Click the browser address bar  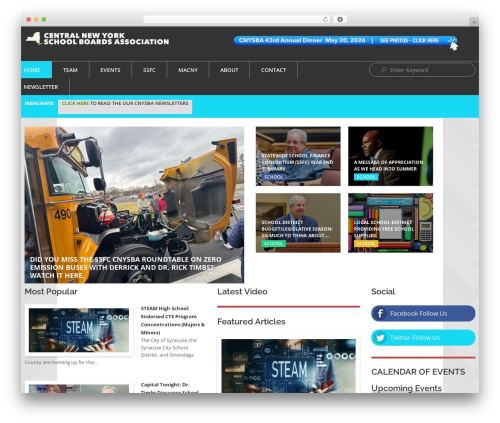point(237,19)
